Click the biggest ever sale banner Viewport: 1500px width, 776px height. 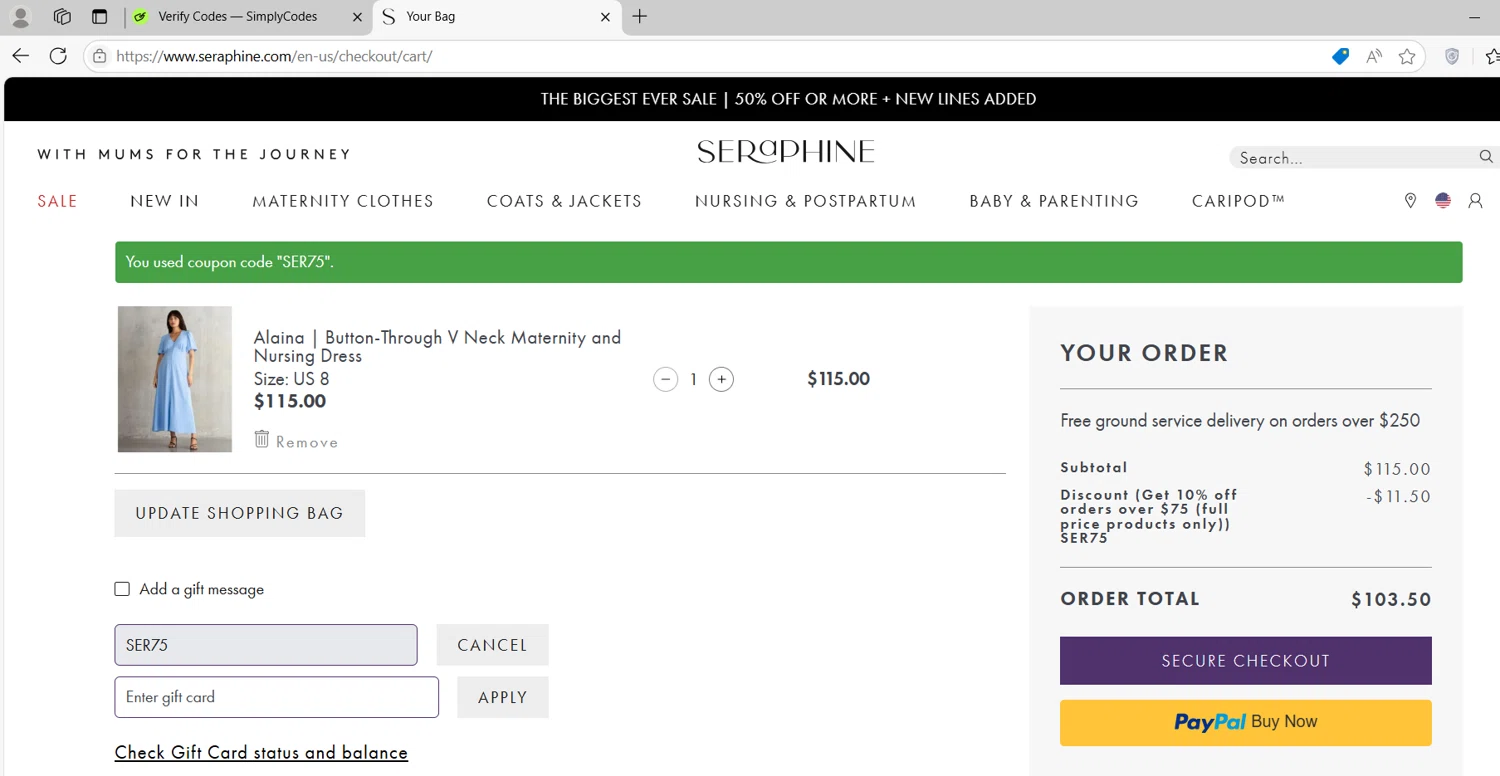[x=788, y=99]
